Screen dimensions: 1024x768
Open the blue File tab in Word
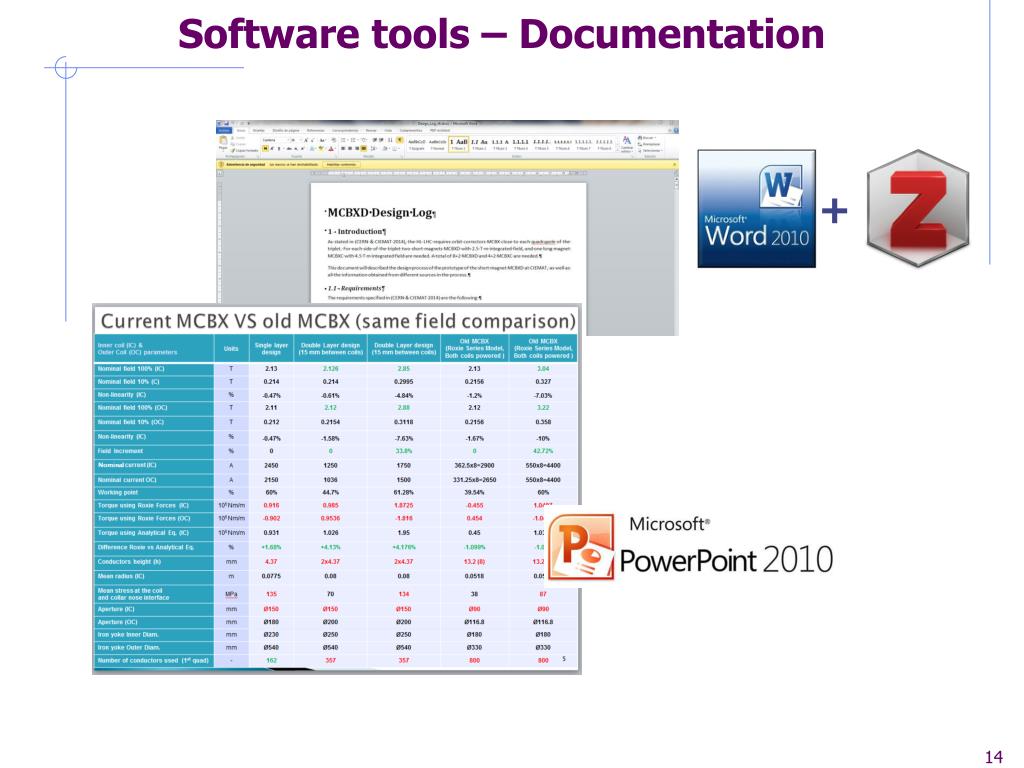224,131
